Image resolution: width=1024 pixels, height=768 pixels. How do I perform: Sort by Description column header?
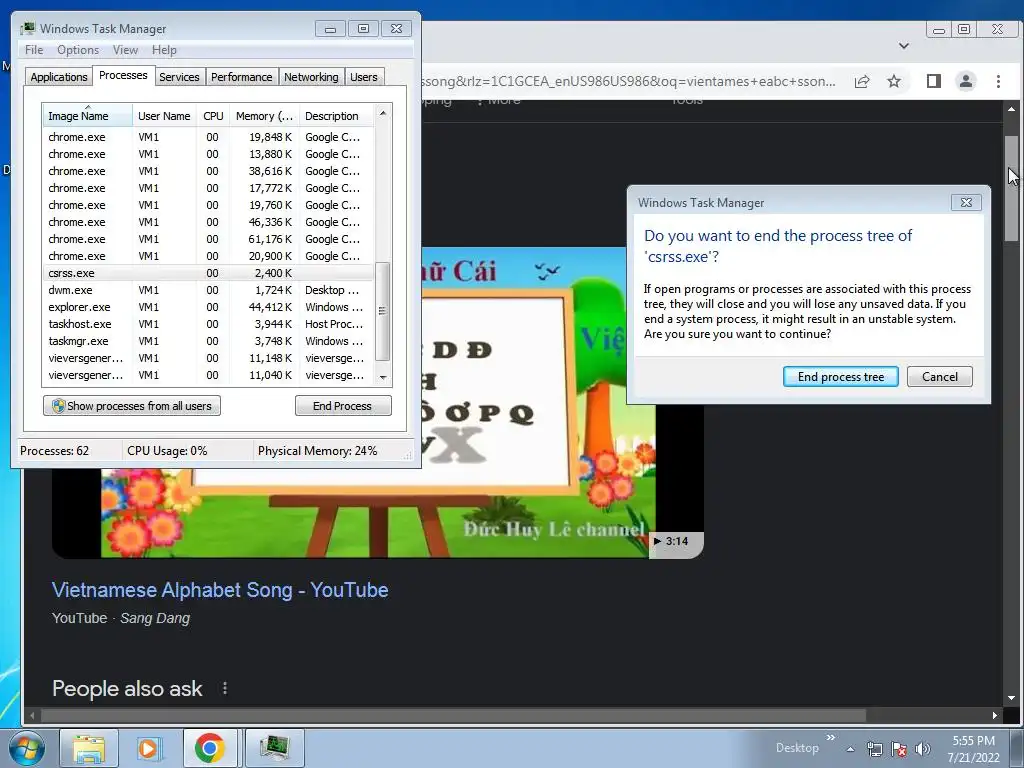coord(337,116)
